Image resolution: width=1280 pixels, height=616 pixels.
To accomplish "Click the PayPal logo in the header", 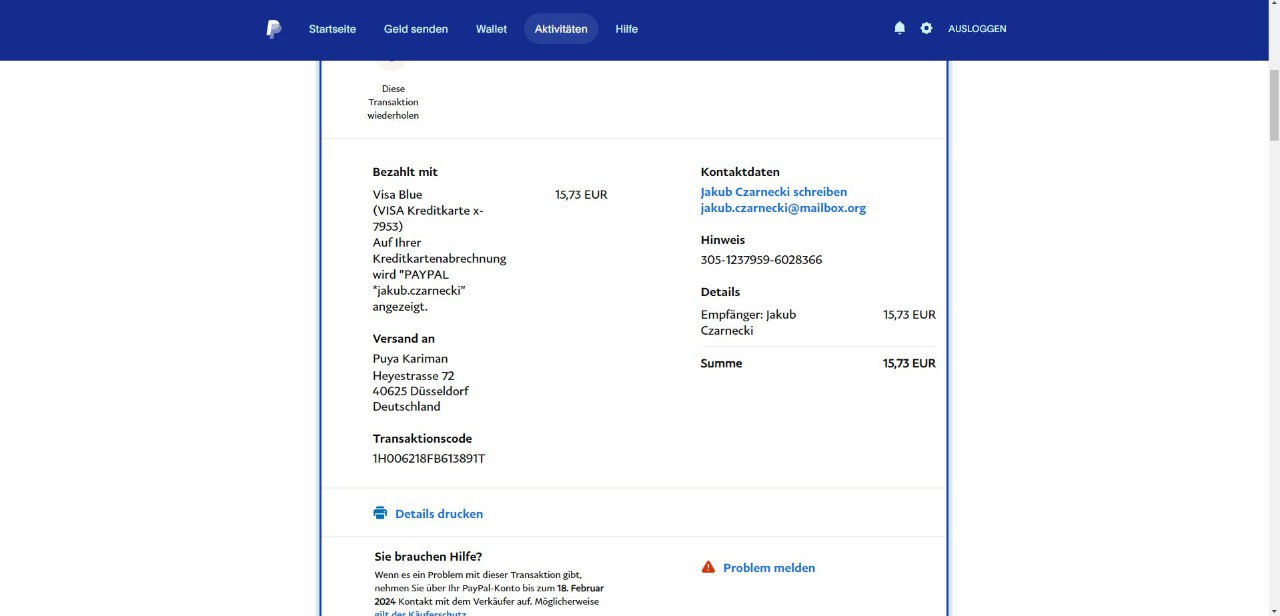I will (x=273, y=29).
